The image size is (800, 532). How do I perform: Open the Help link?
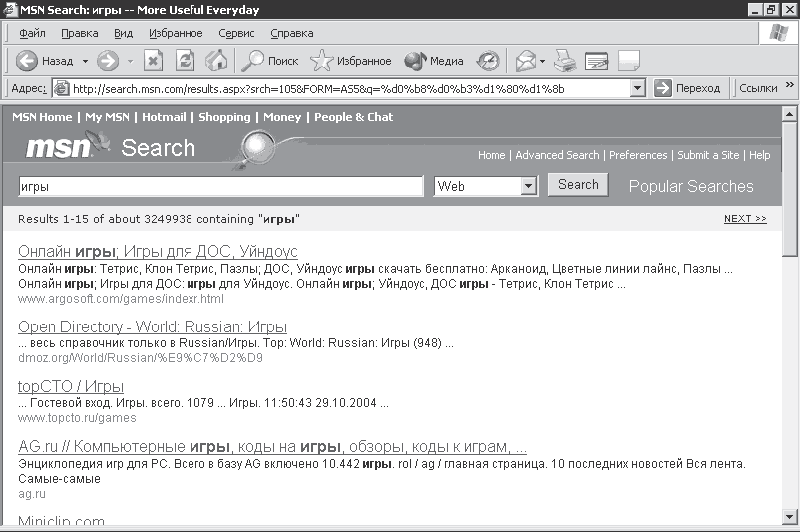point(759,155)
